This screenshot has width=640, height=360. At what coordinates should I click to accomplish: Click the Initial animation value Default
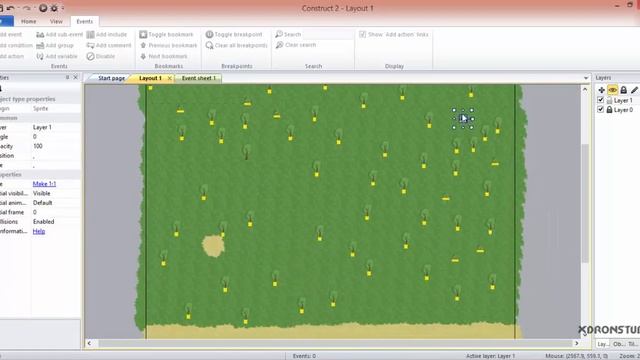point(42,202)
